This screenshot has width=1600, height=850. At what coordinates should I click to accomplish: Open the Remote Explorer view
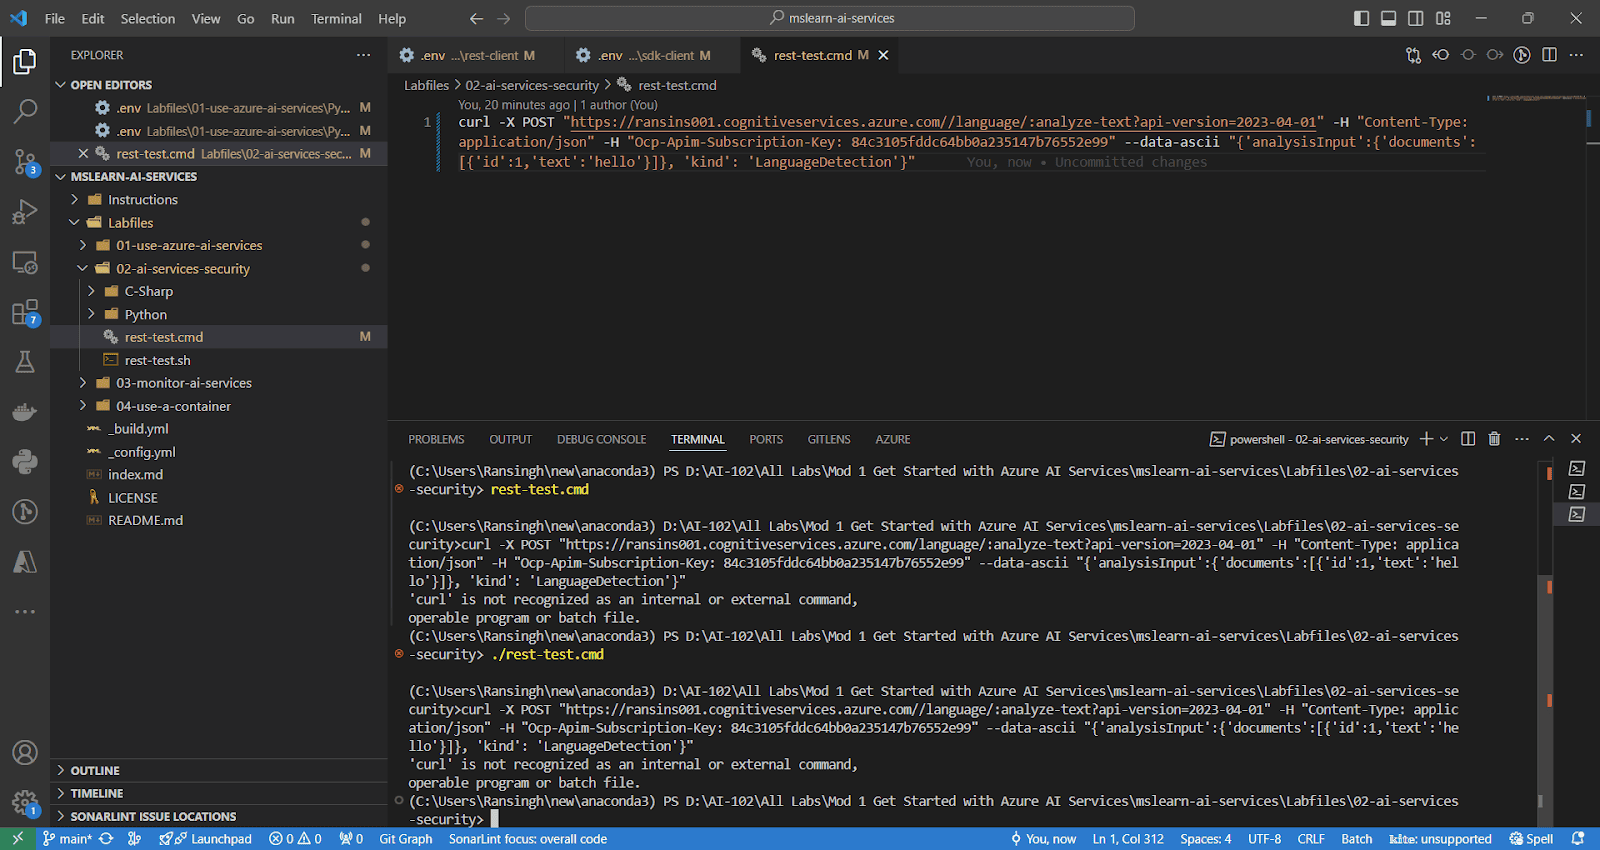(x=25, y=262)
